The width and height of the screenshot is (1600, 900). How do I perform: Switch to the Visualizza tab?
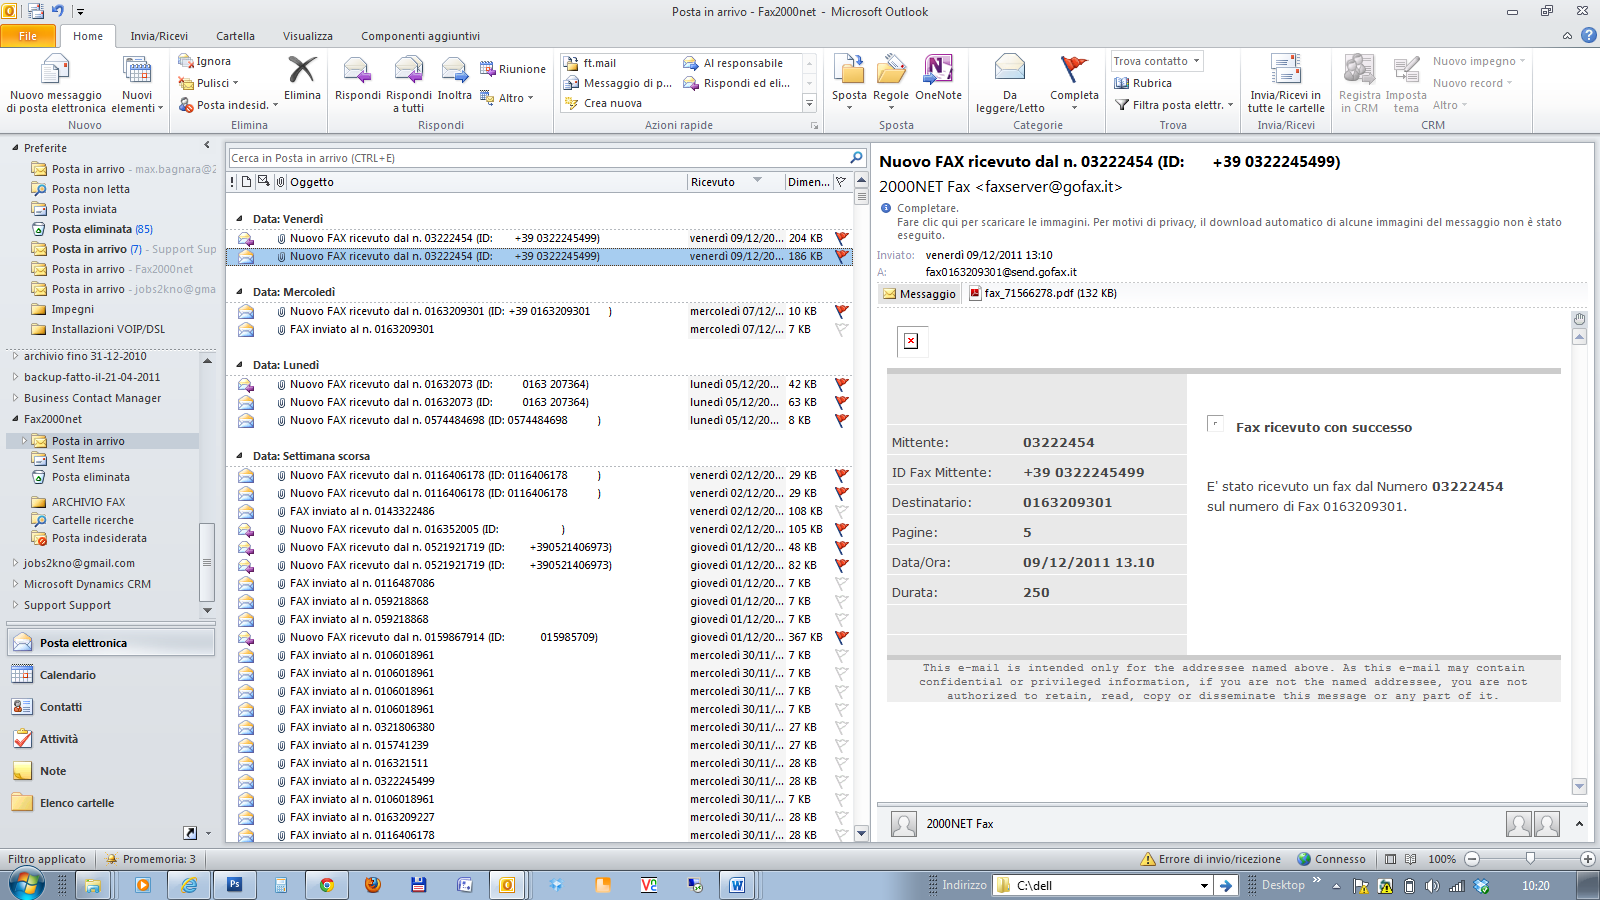(308, 36)
